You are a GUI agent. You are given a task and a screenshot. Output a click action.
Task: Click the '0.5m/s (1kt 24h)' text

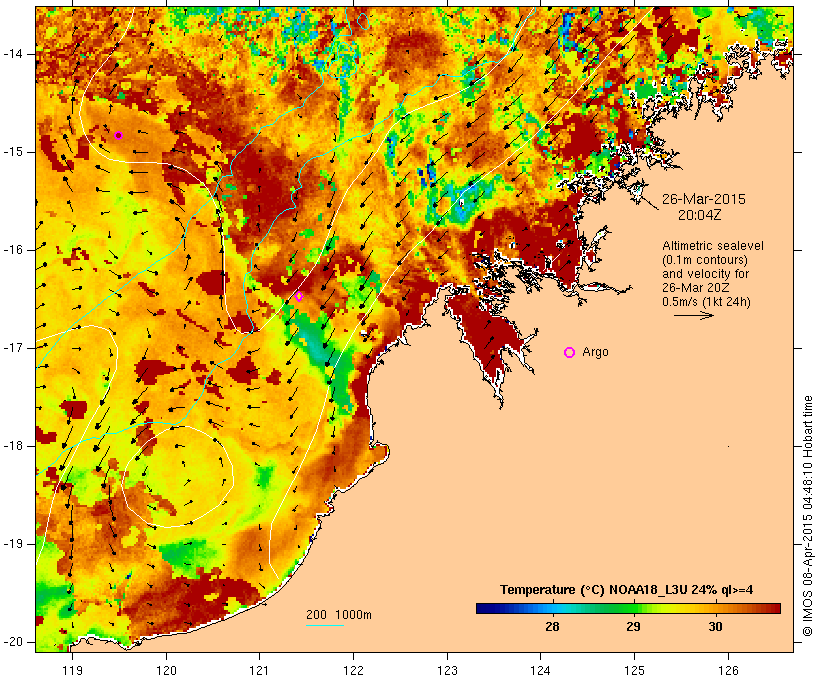[707, 302]
